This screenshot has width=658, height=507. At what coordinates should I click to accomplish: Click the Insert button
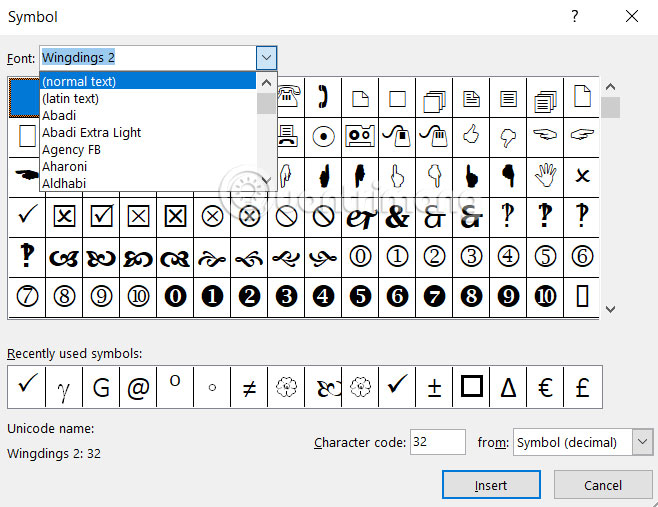pos(491,485)
